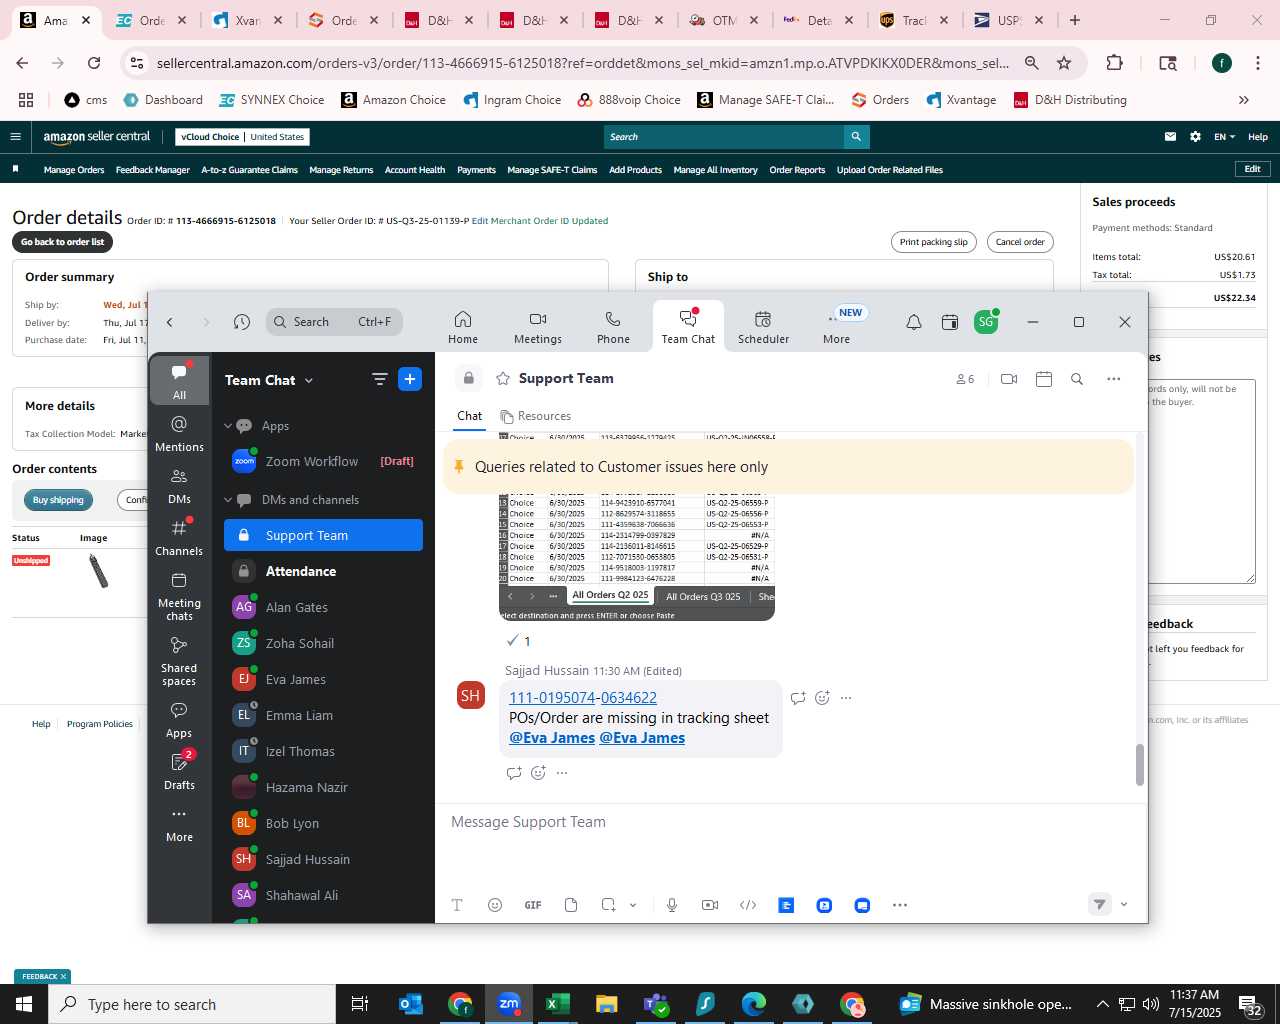Open the Meetings tab in Zoom
This screenshot has width=1280, height=1024.
click(538, 327)
